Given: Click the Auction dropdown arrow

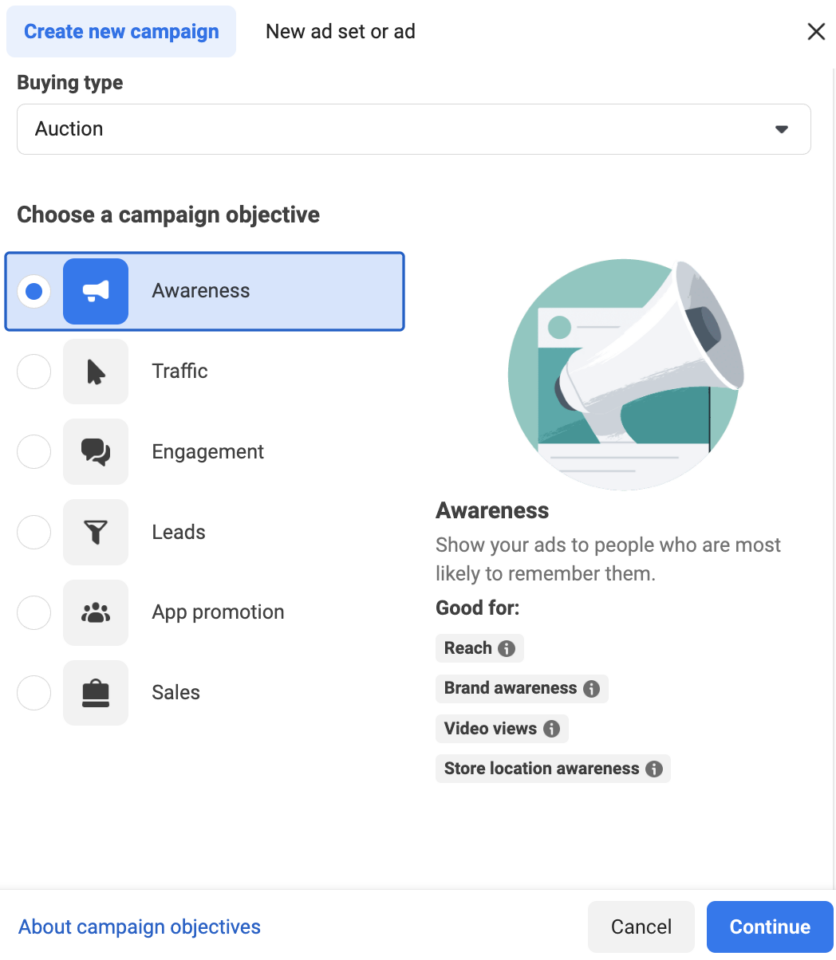Looking at the screenshot, I should tap(782, 129).
